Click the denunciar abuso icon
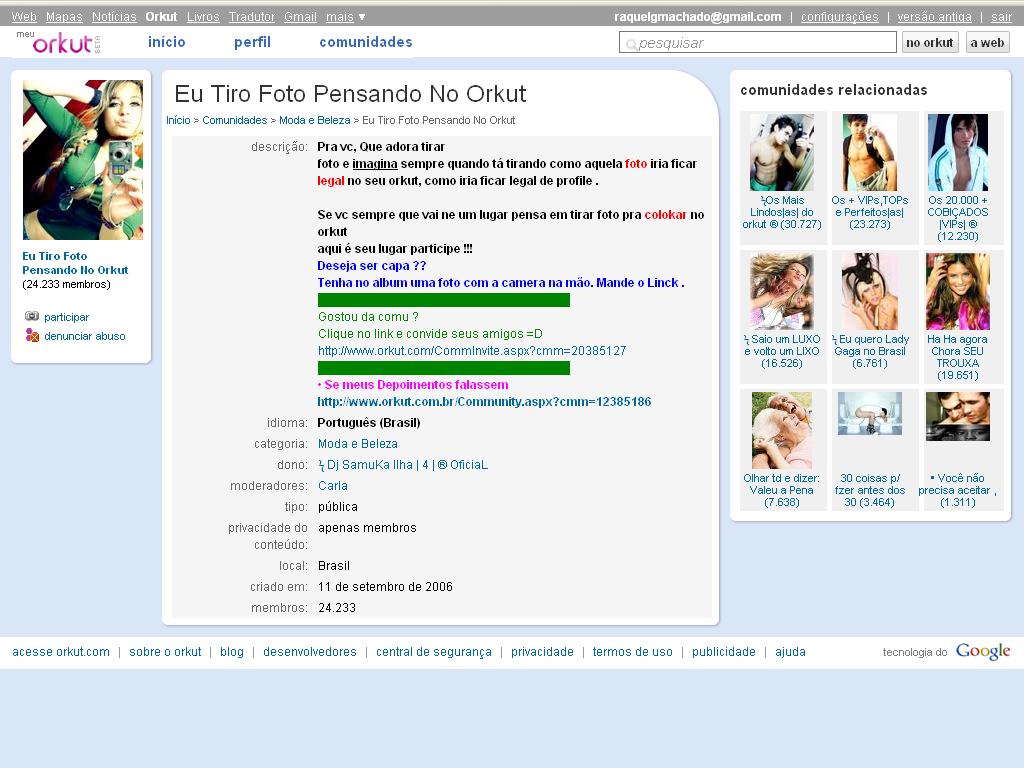Image resolution: width=1024 pixels, height=768 pixels. [32, 336]
